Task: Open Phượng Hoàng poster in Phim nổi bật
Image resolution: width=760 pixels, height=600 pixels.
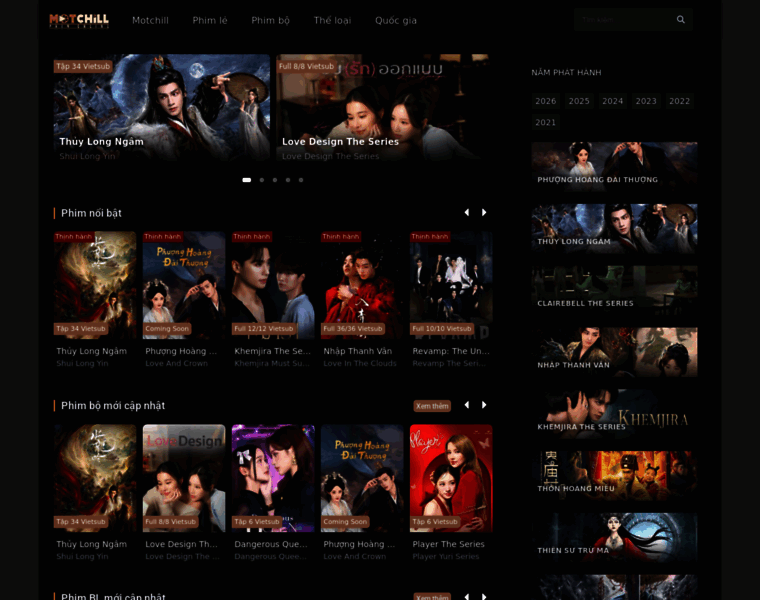Action: pos(184,285)
